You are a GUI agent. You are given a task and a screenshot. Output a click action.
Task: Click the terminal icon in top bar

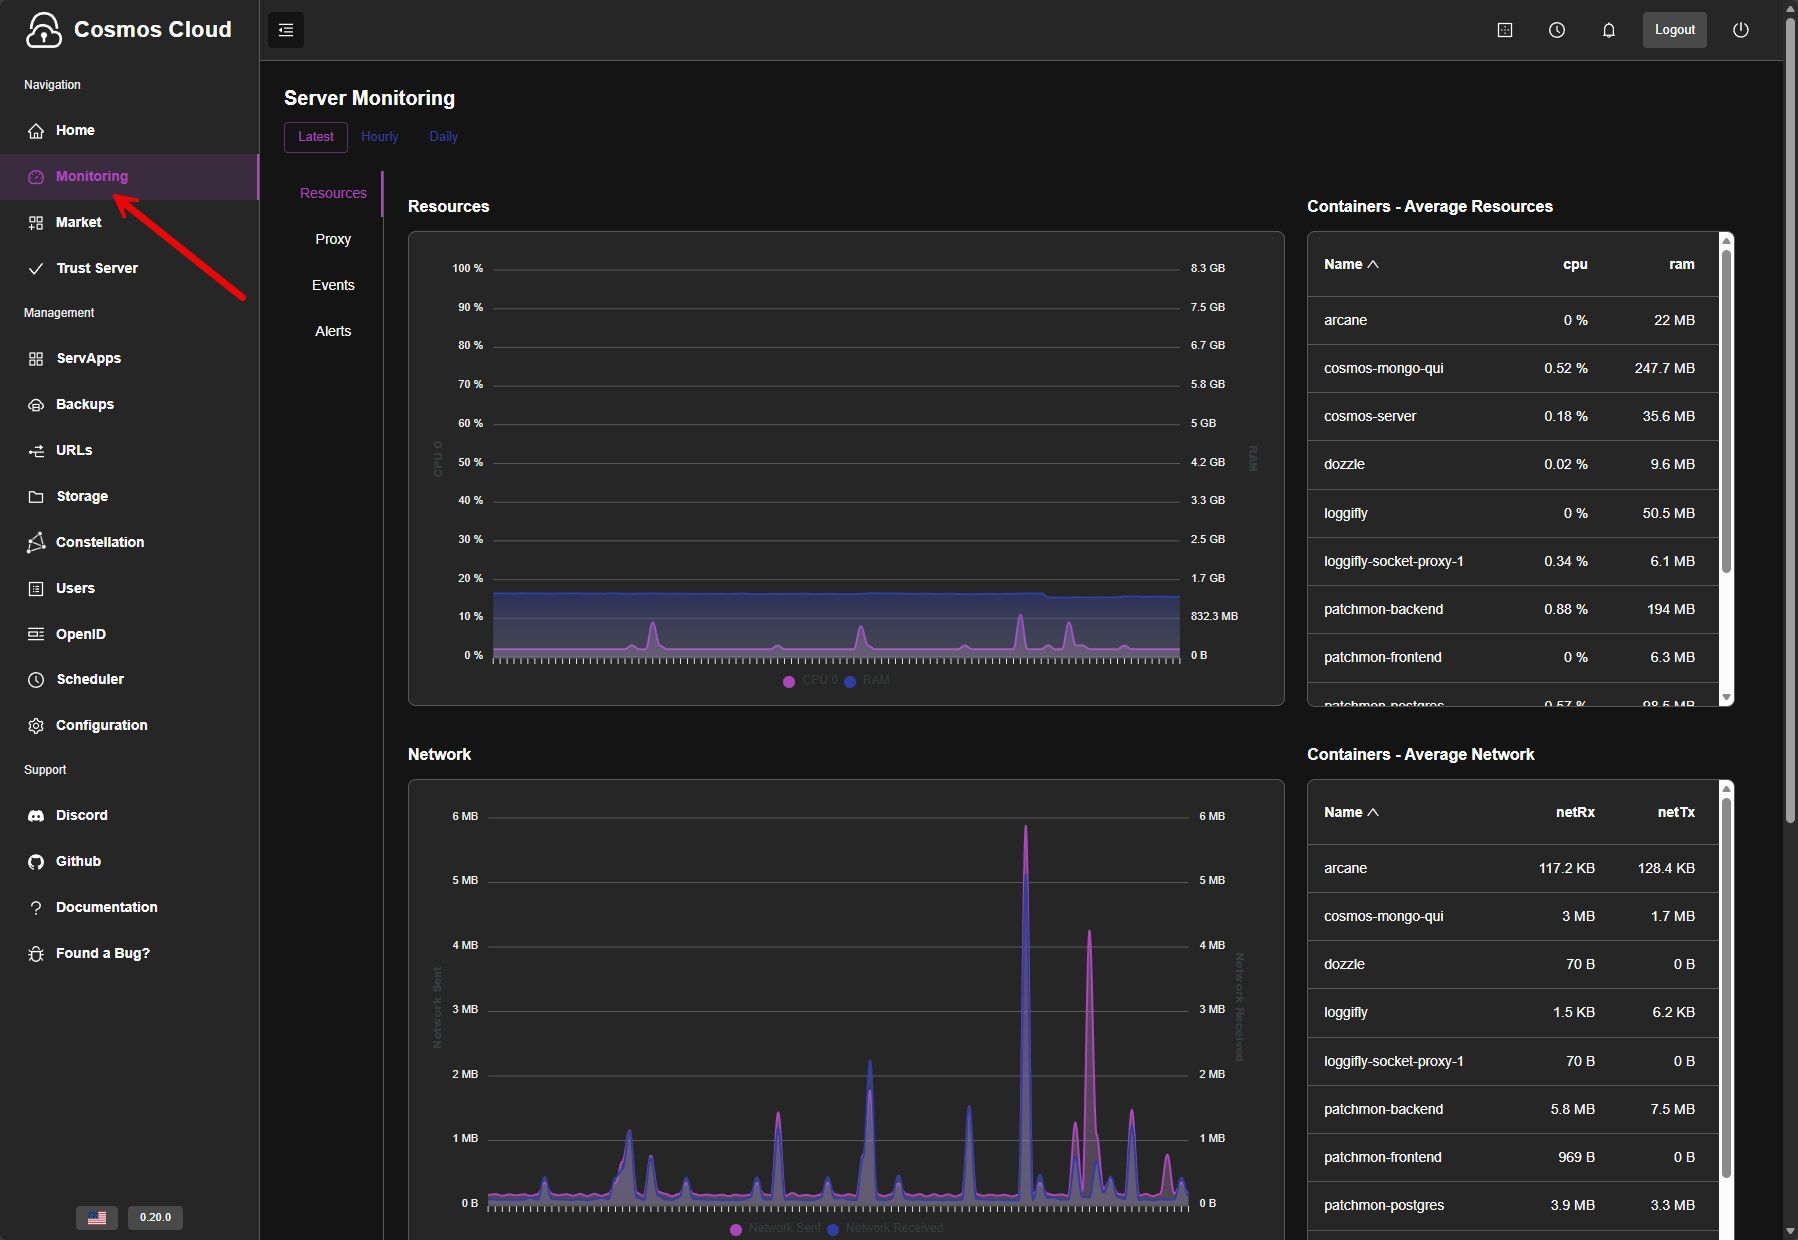(1505, 30)
